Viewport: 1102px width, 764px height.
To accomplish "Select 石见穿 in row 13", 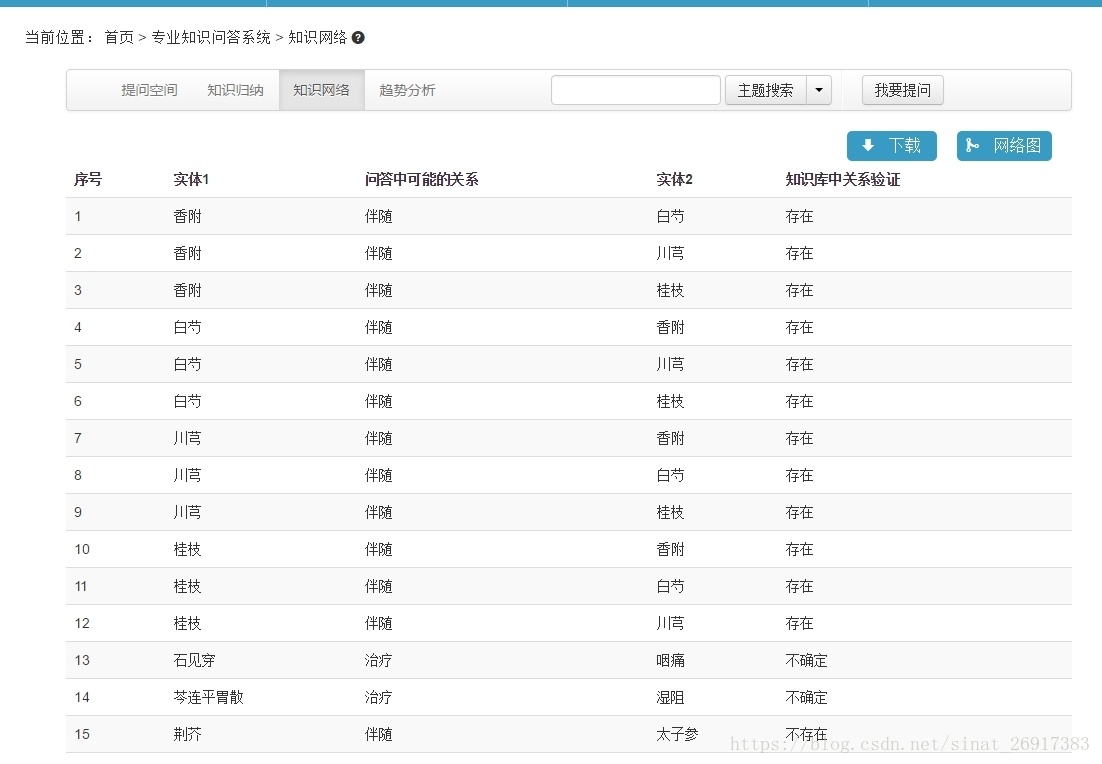I will (195, 661).
